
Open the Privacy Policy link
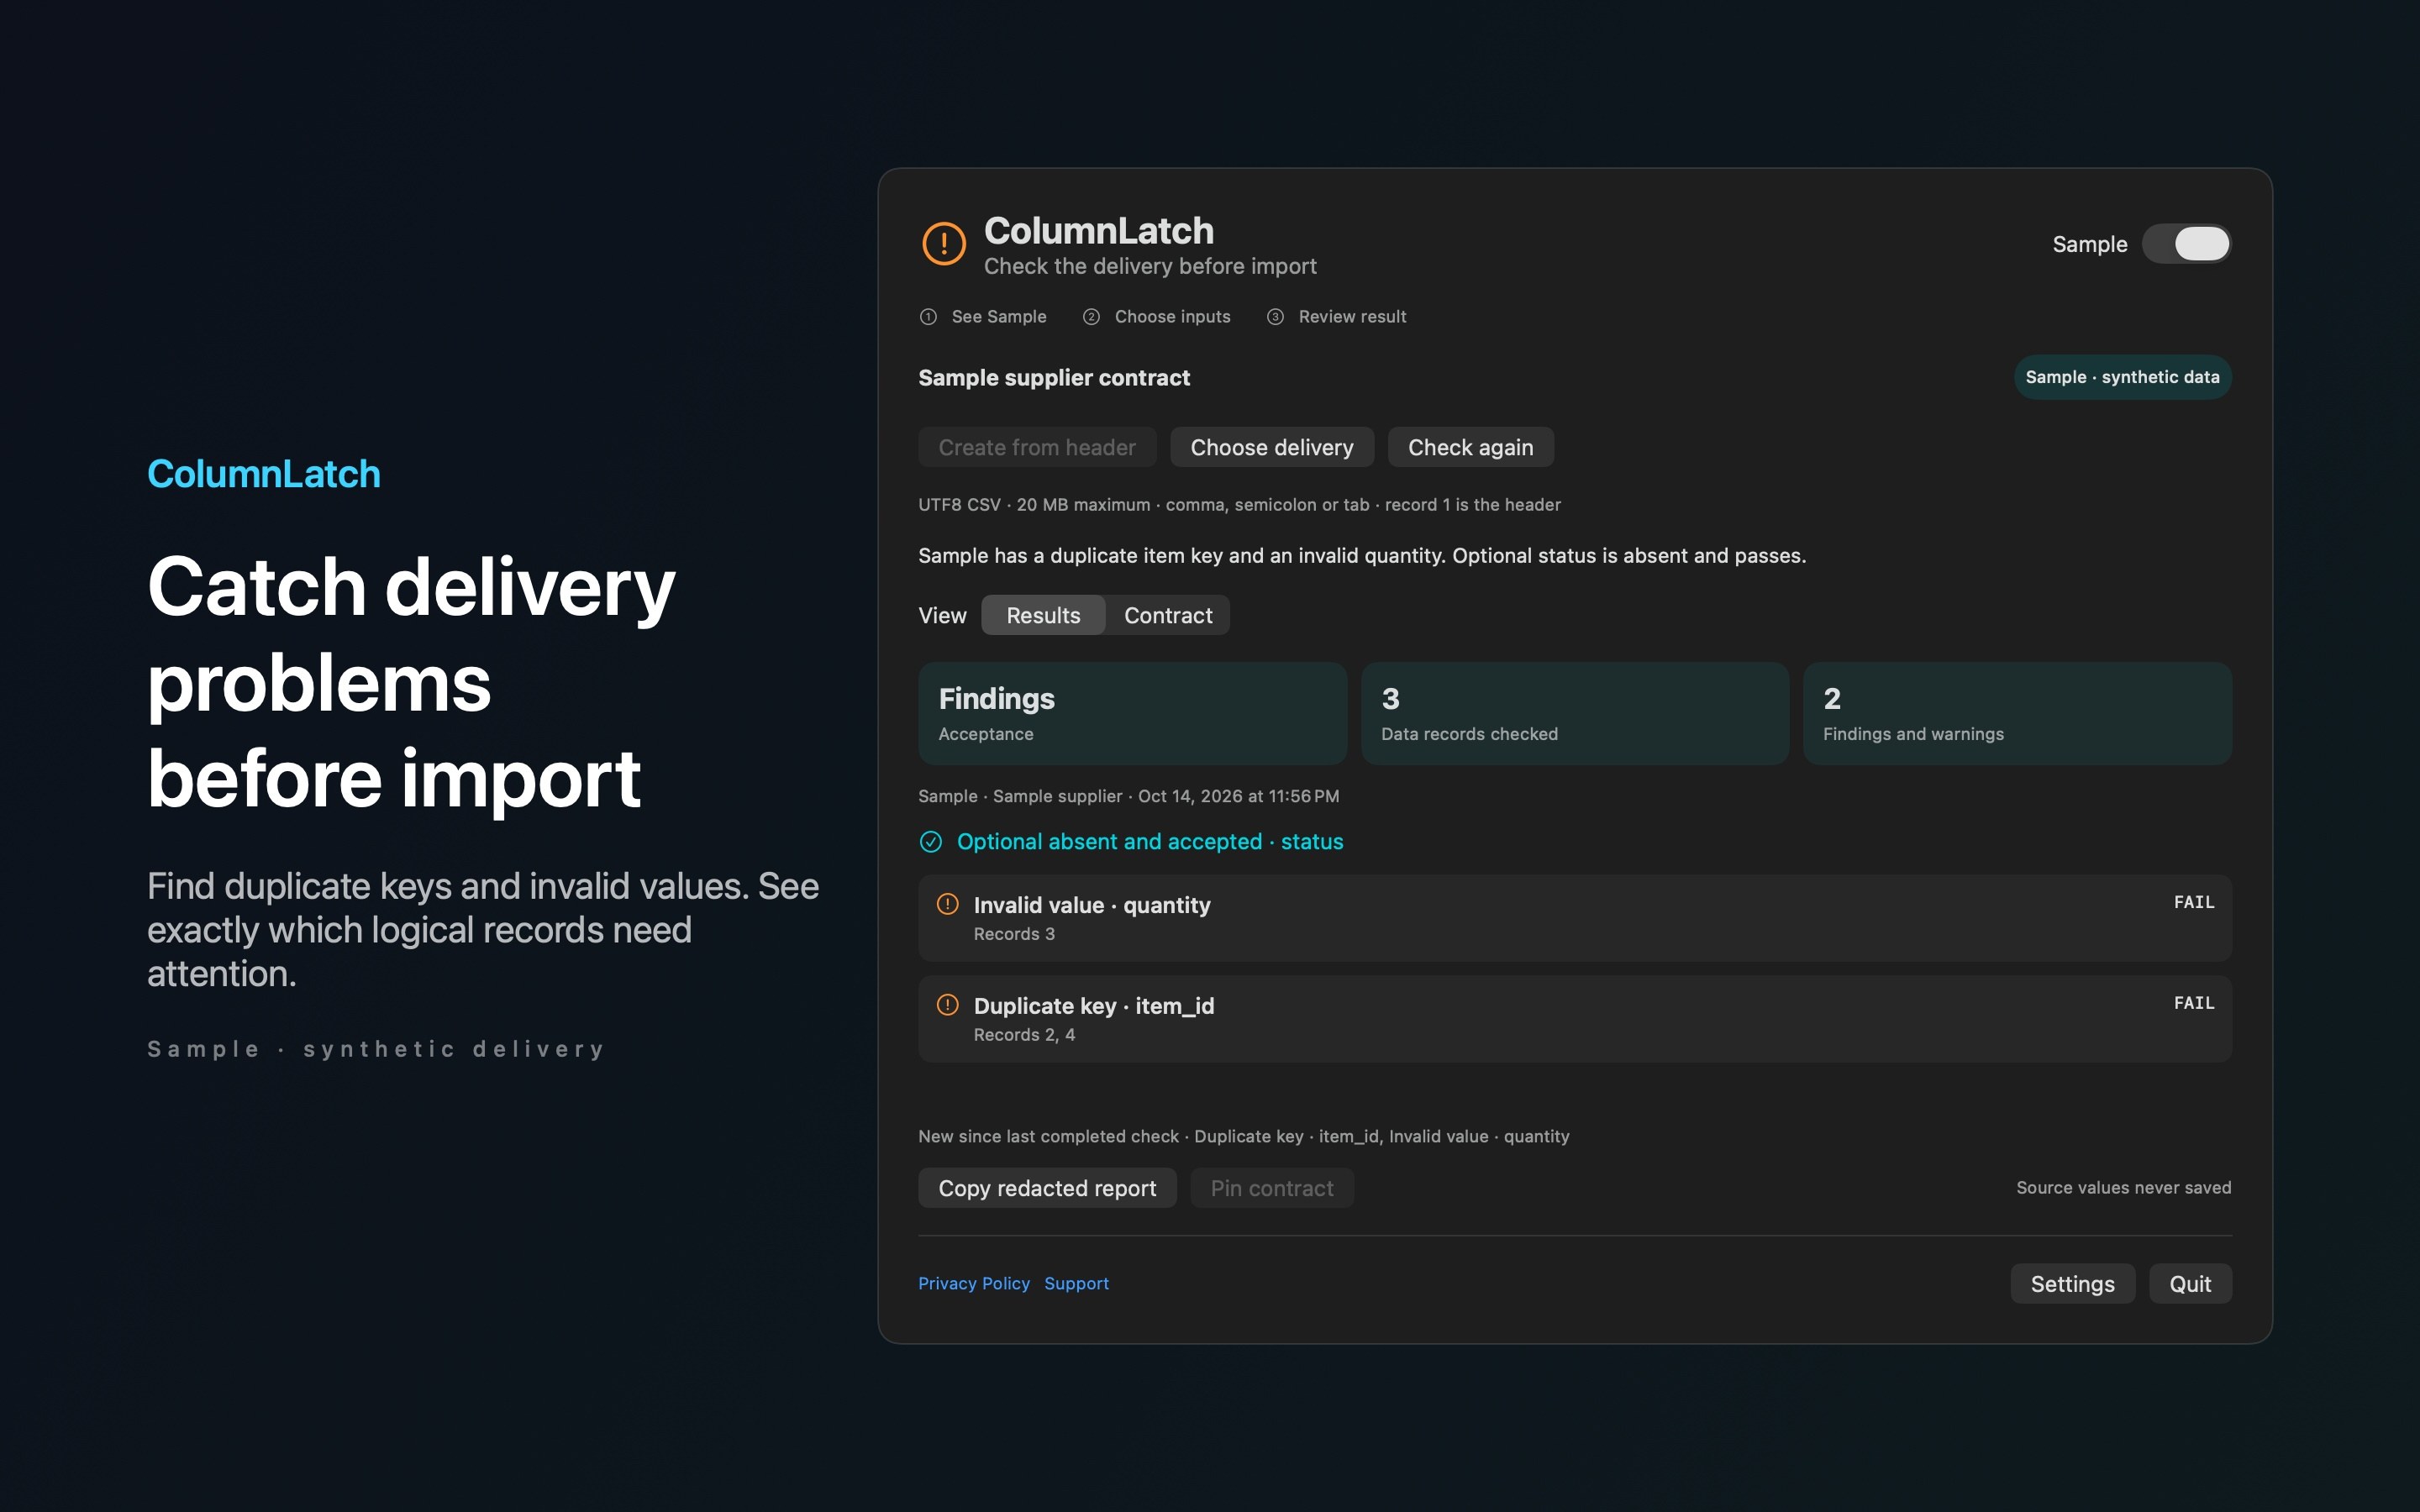pyautogui.click(x=974, y=1283)
